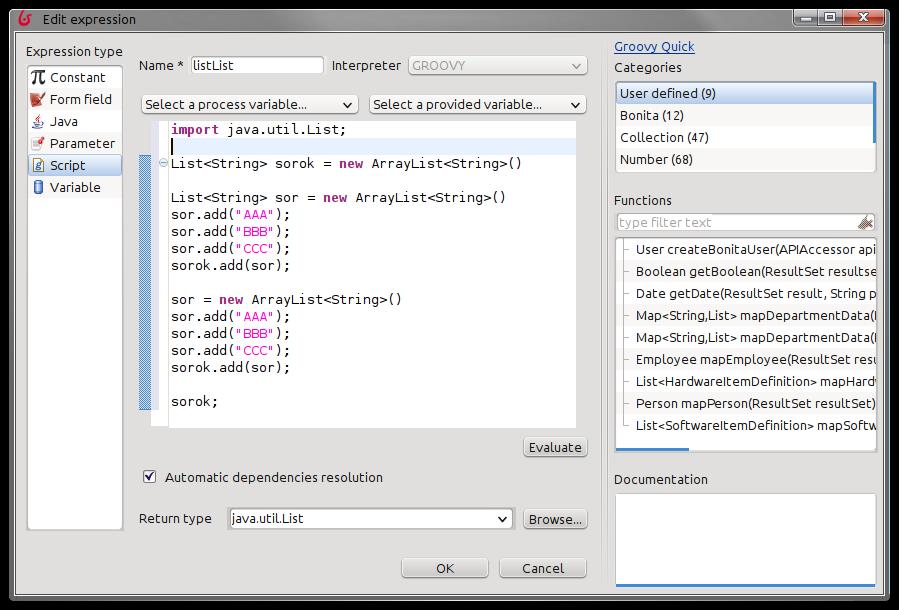
Task: Open Select a provided variable dropdown
Action: 478,104
